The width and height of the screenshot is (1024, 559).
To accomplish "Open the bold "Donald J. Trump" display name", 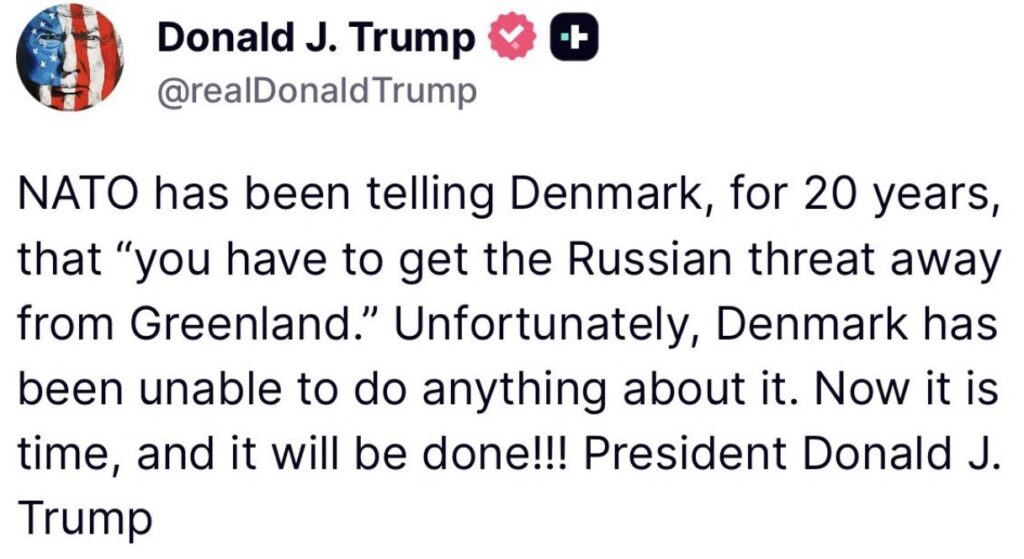I will point(316,38).
